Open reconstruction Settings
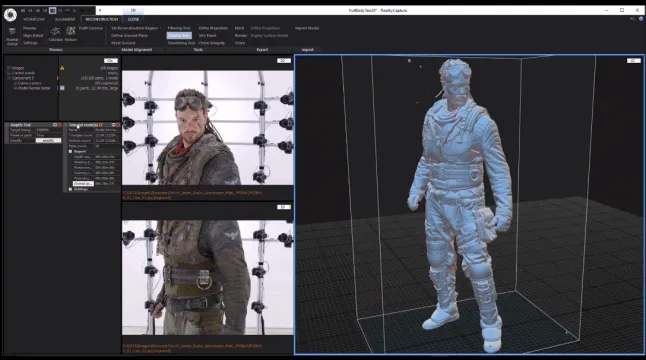Screen dimensions: 646x360 [x=30, y=43]
